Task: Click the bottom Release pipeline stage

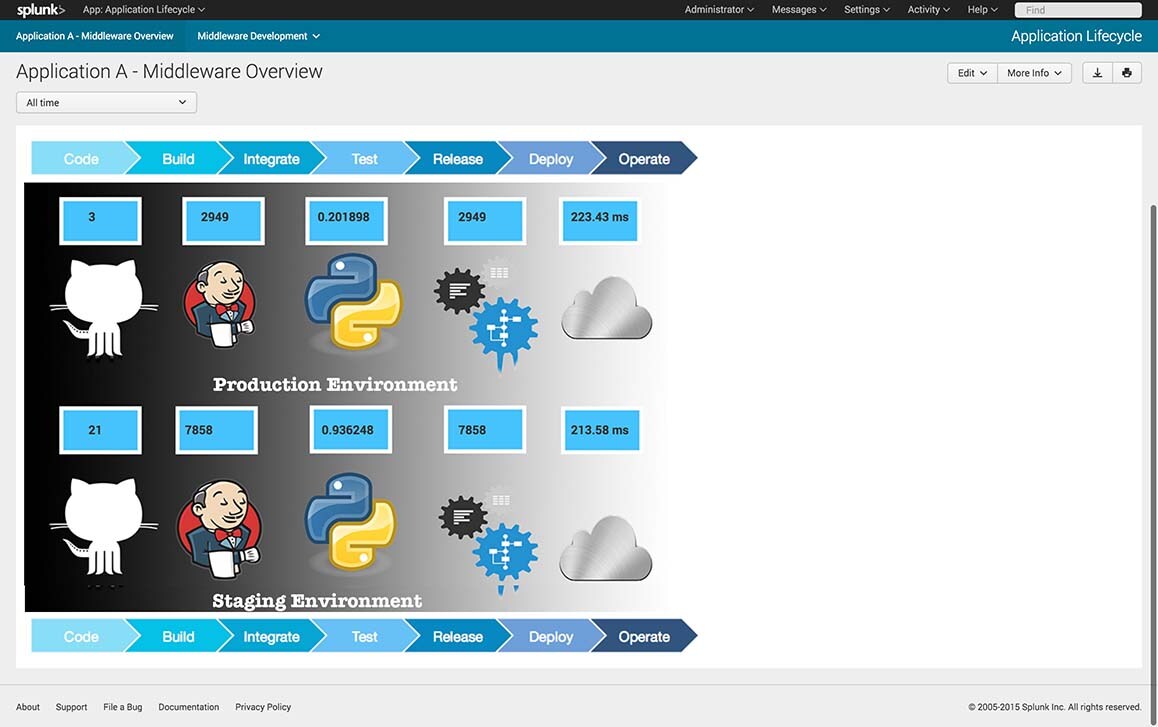Action: (457, 636)
